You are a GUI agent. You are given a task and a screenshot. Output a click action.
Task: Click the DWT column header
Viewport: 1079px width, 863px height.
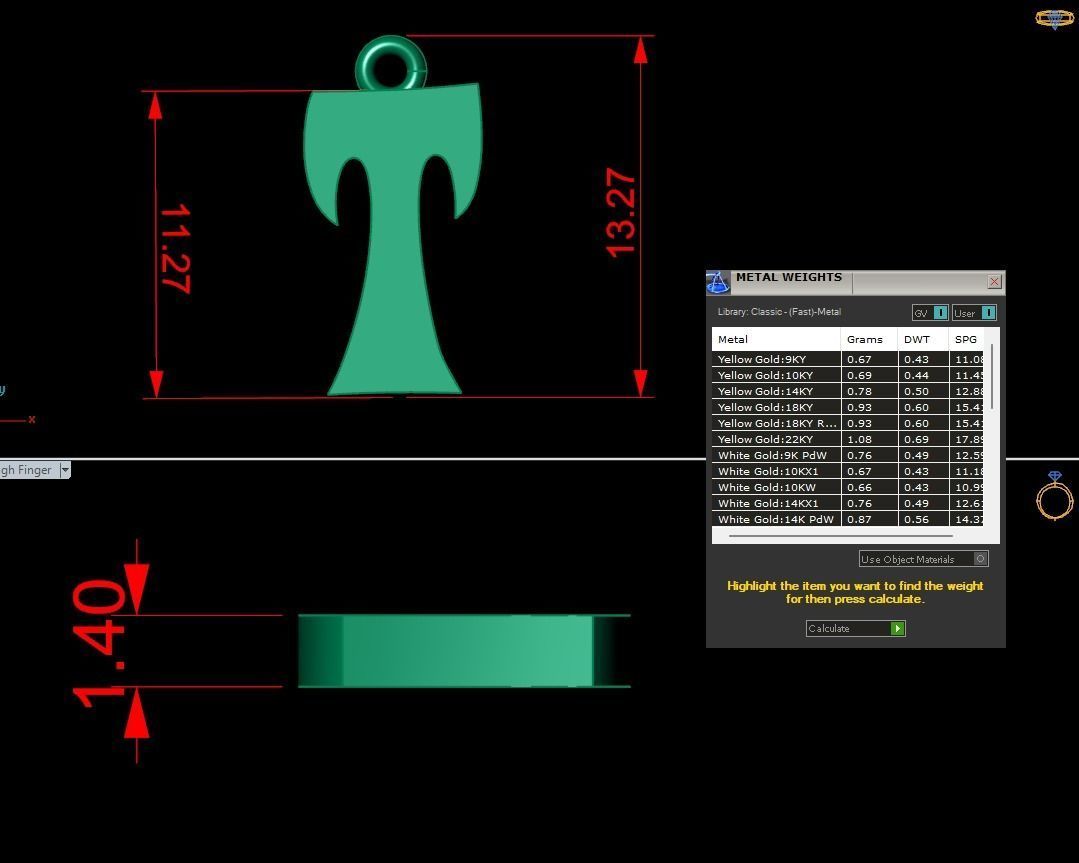coord(923,339)
